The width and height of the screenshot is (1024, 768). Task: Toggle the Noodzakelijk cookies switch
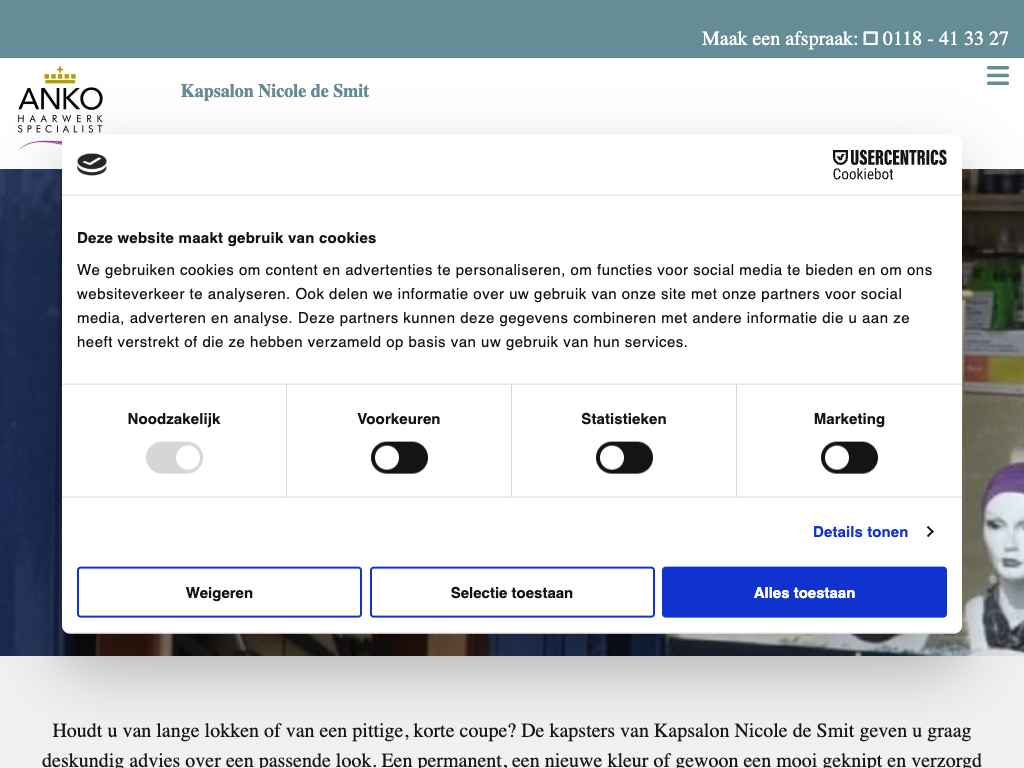click(x=174, y=459)
